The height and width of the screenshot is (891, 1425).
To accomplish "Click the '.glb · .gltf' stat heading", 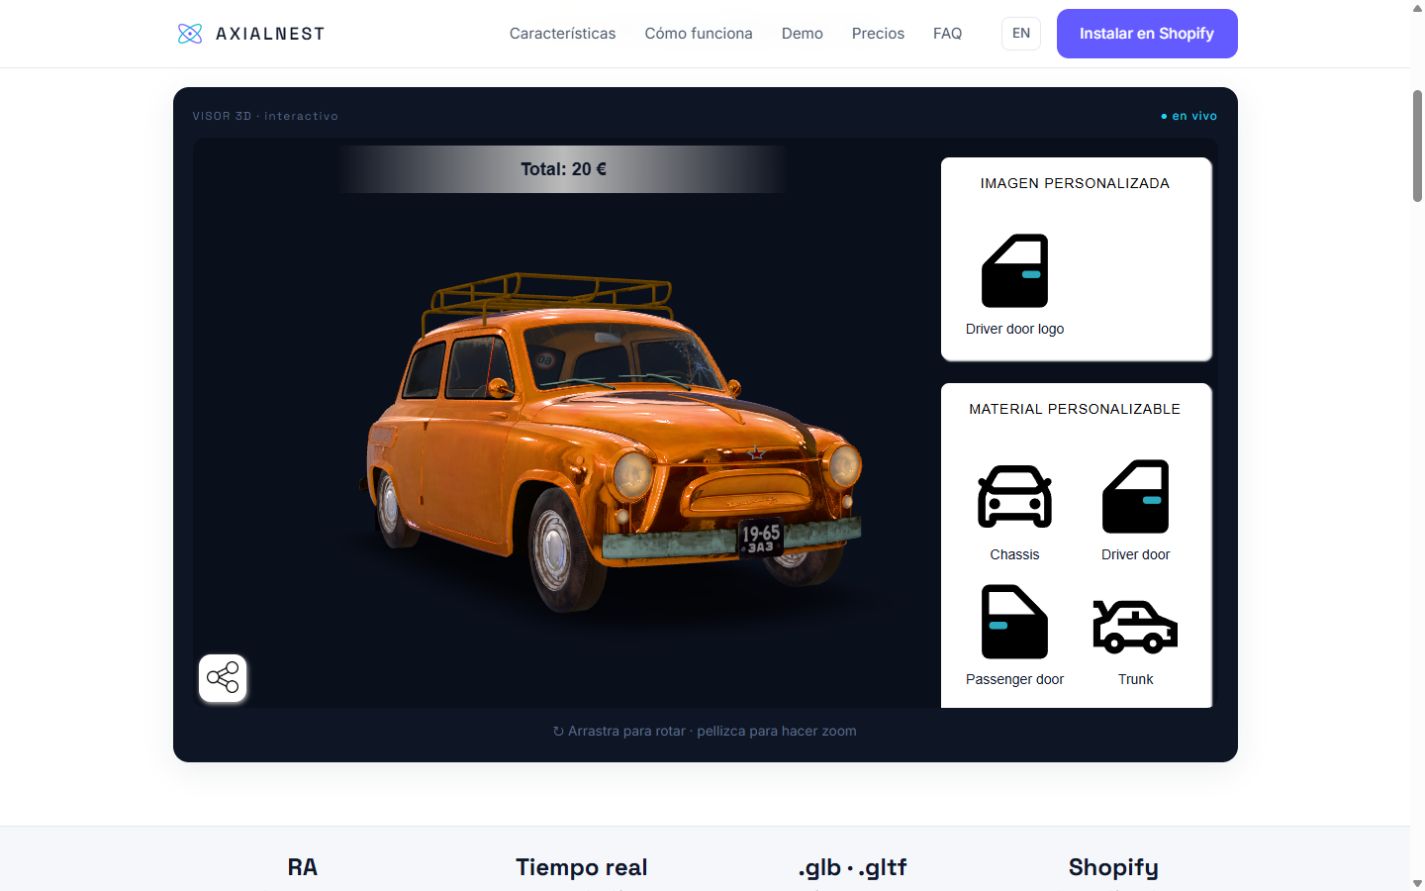I will coord(852,867).
